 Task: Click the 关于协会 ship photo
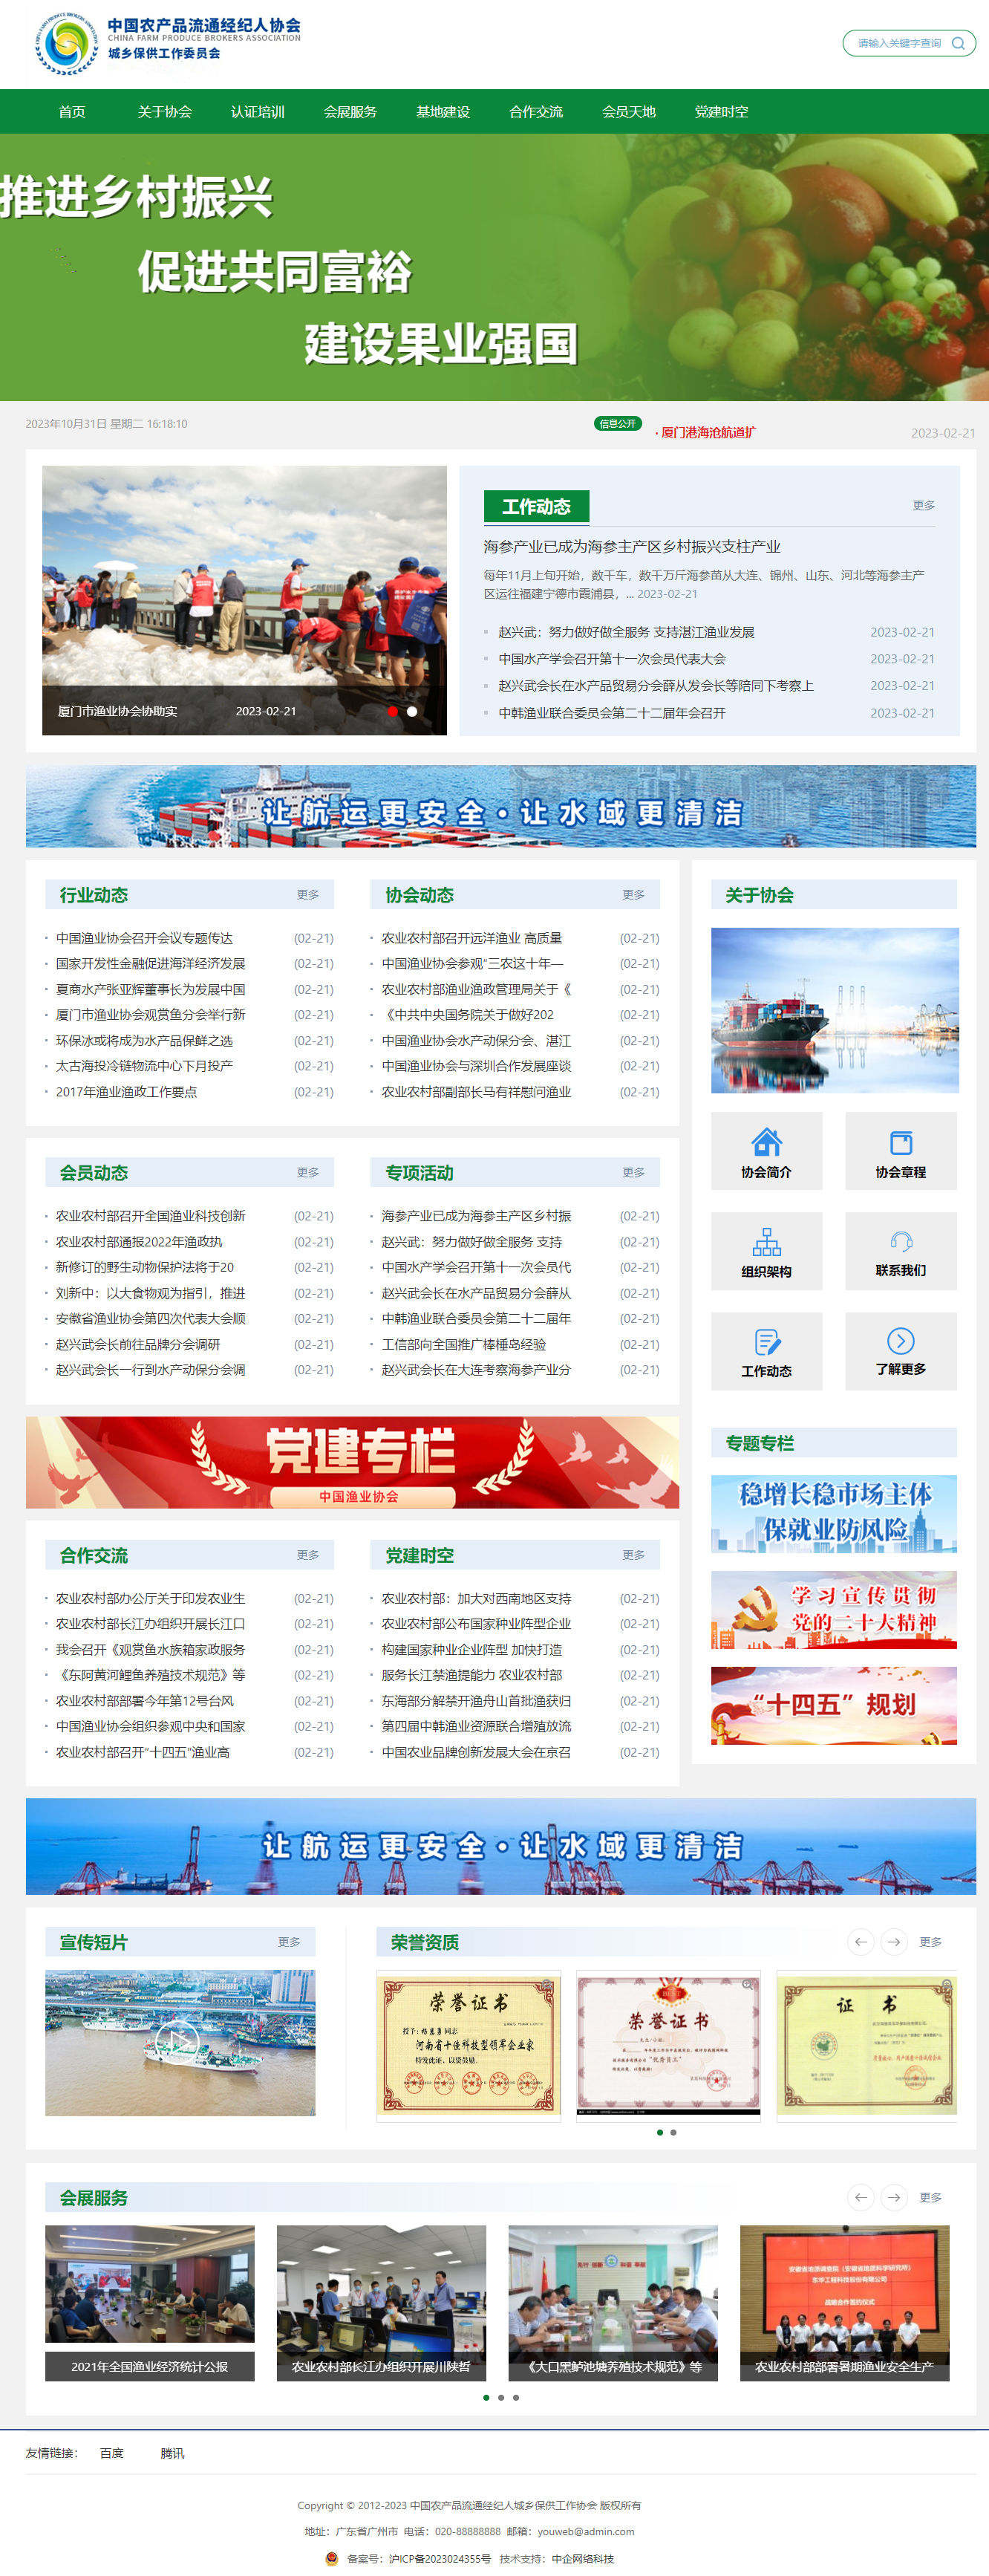coord(834,1010)
